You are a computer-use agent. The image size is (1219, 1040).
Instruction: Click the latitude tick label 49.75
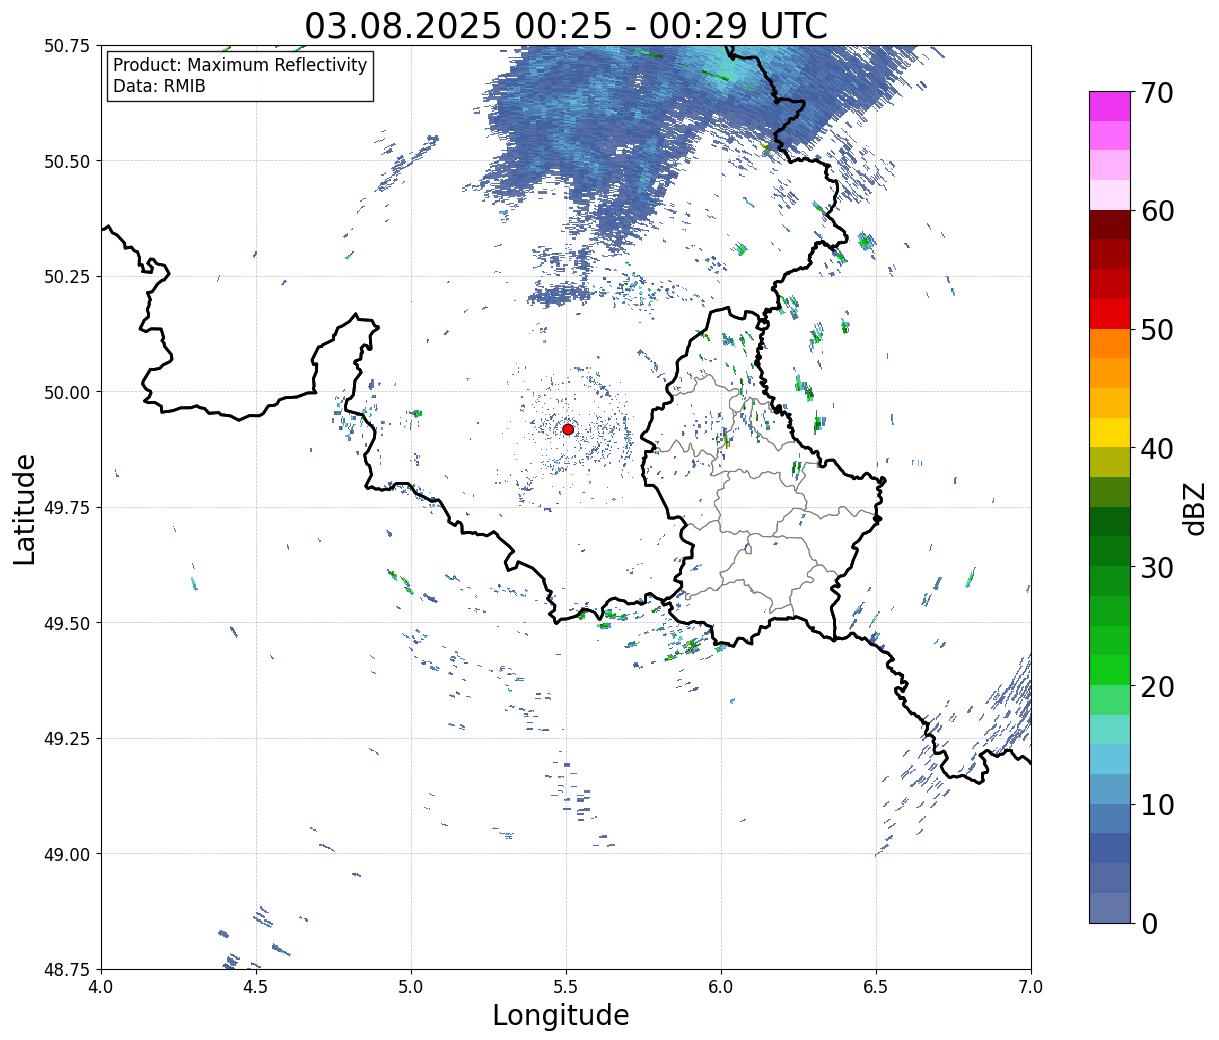click(x=67, y=508)
